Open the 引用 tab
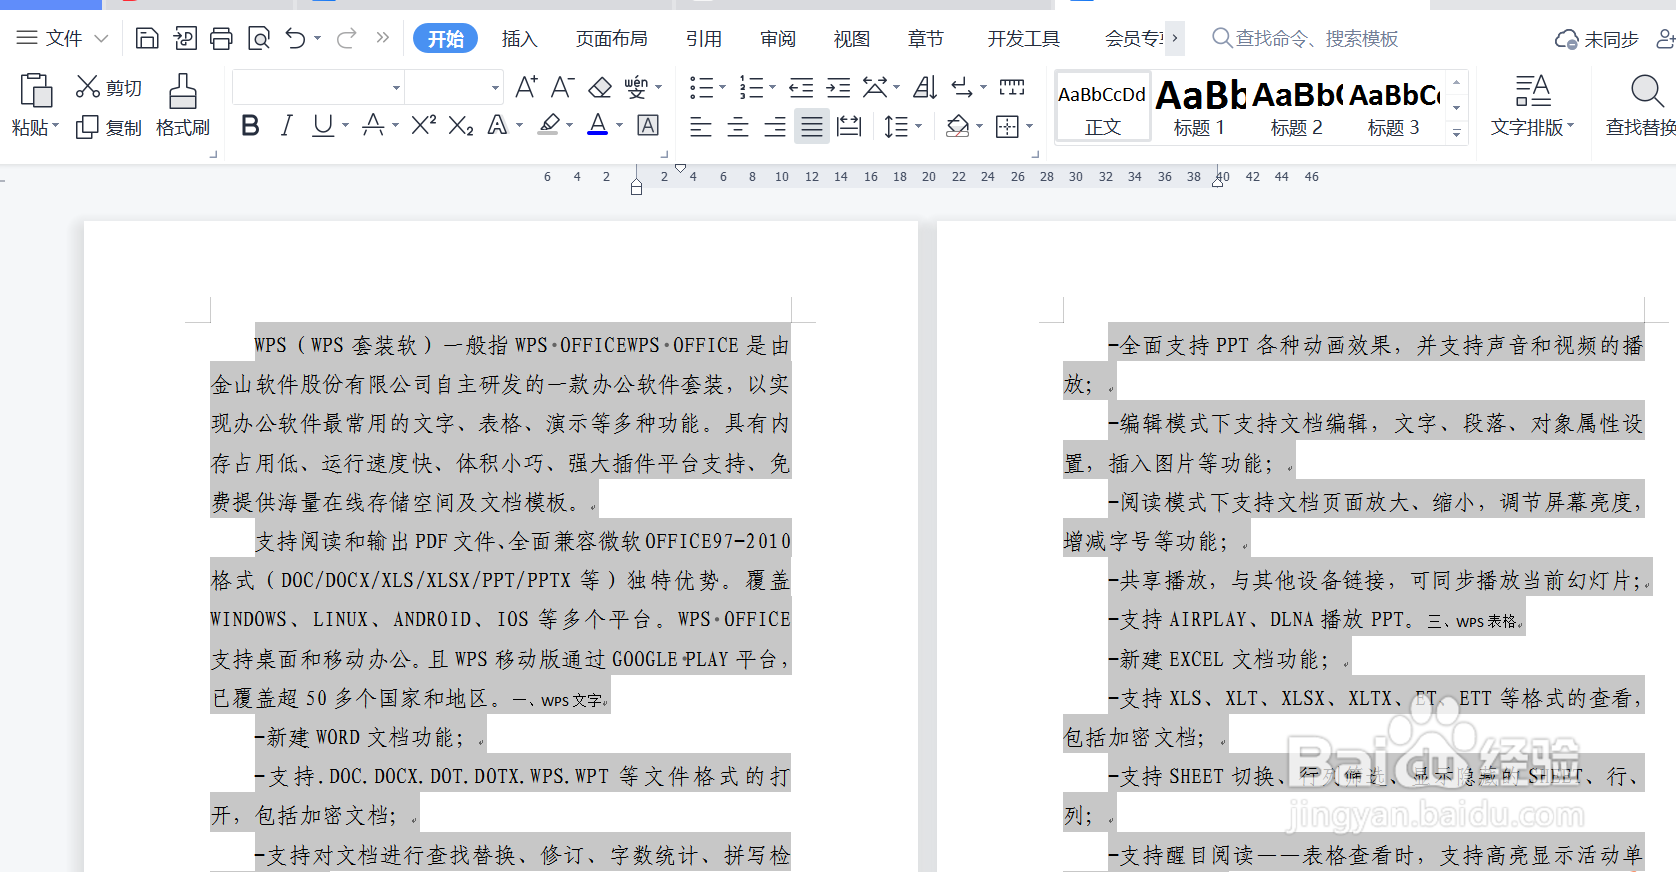The image size is (1676, 872). pos(704,38)
